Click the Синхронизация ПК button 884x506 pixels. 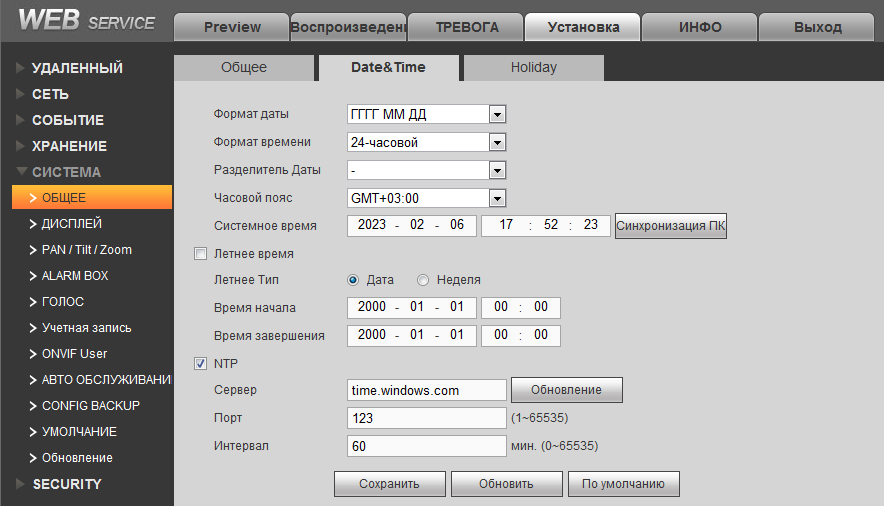click(670, 226)
